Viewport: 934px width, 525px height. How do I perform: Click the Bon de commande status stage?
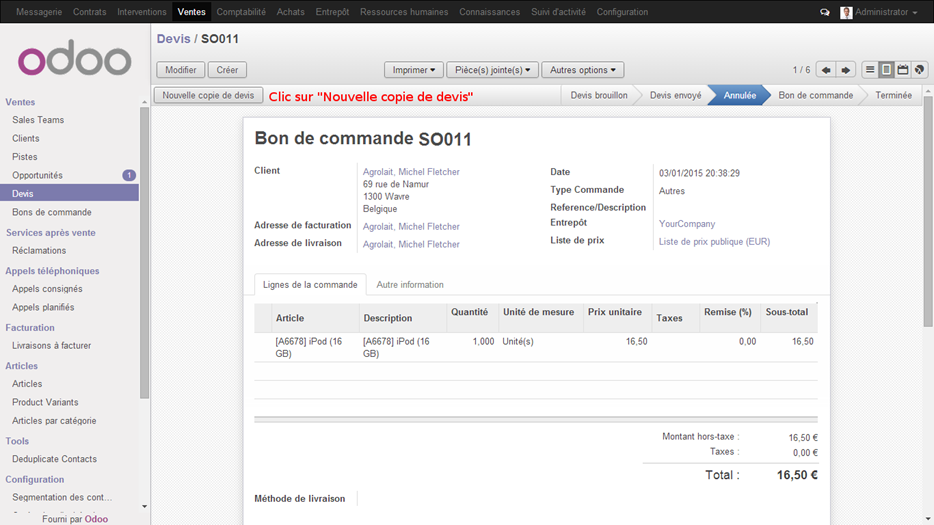pyautogui.click(x=815, y=95)
